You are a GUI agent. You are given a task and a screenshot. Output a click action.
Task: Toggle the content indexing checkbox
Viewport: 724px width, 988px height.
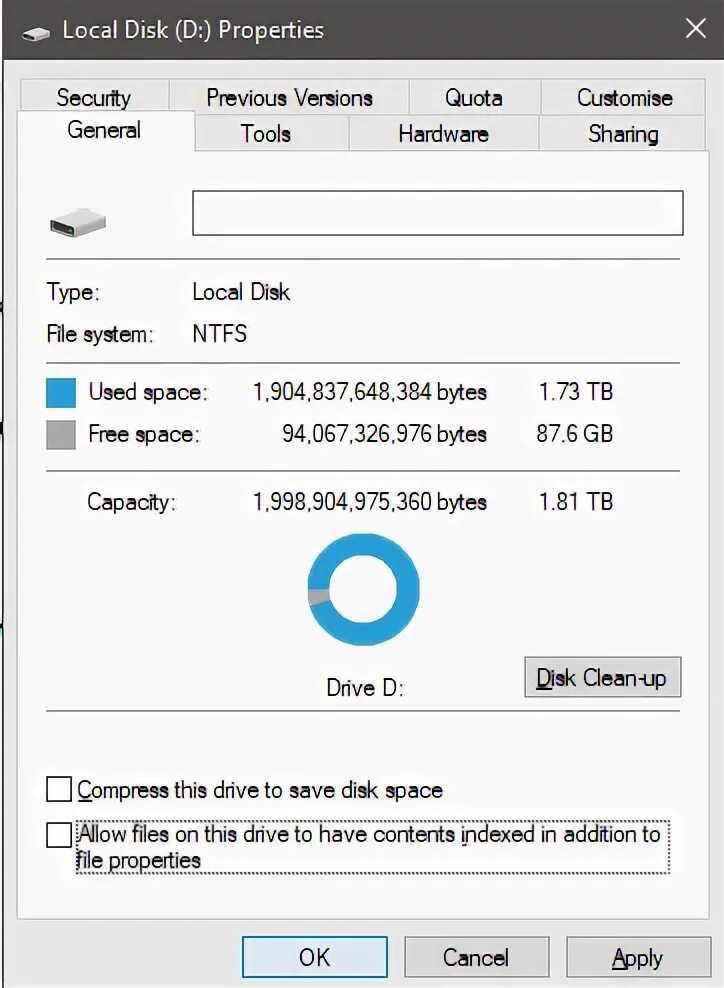[x=59, y=836]
